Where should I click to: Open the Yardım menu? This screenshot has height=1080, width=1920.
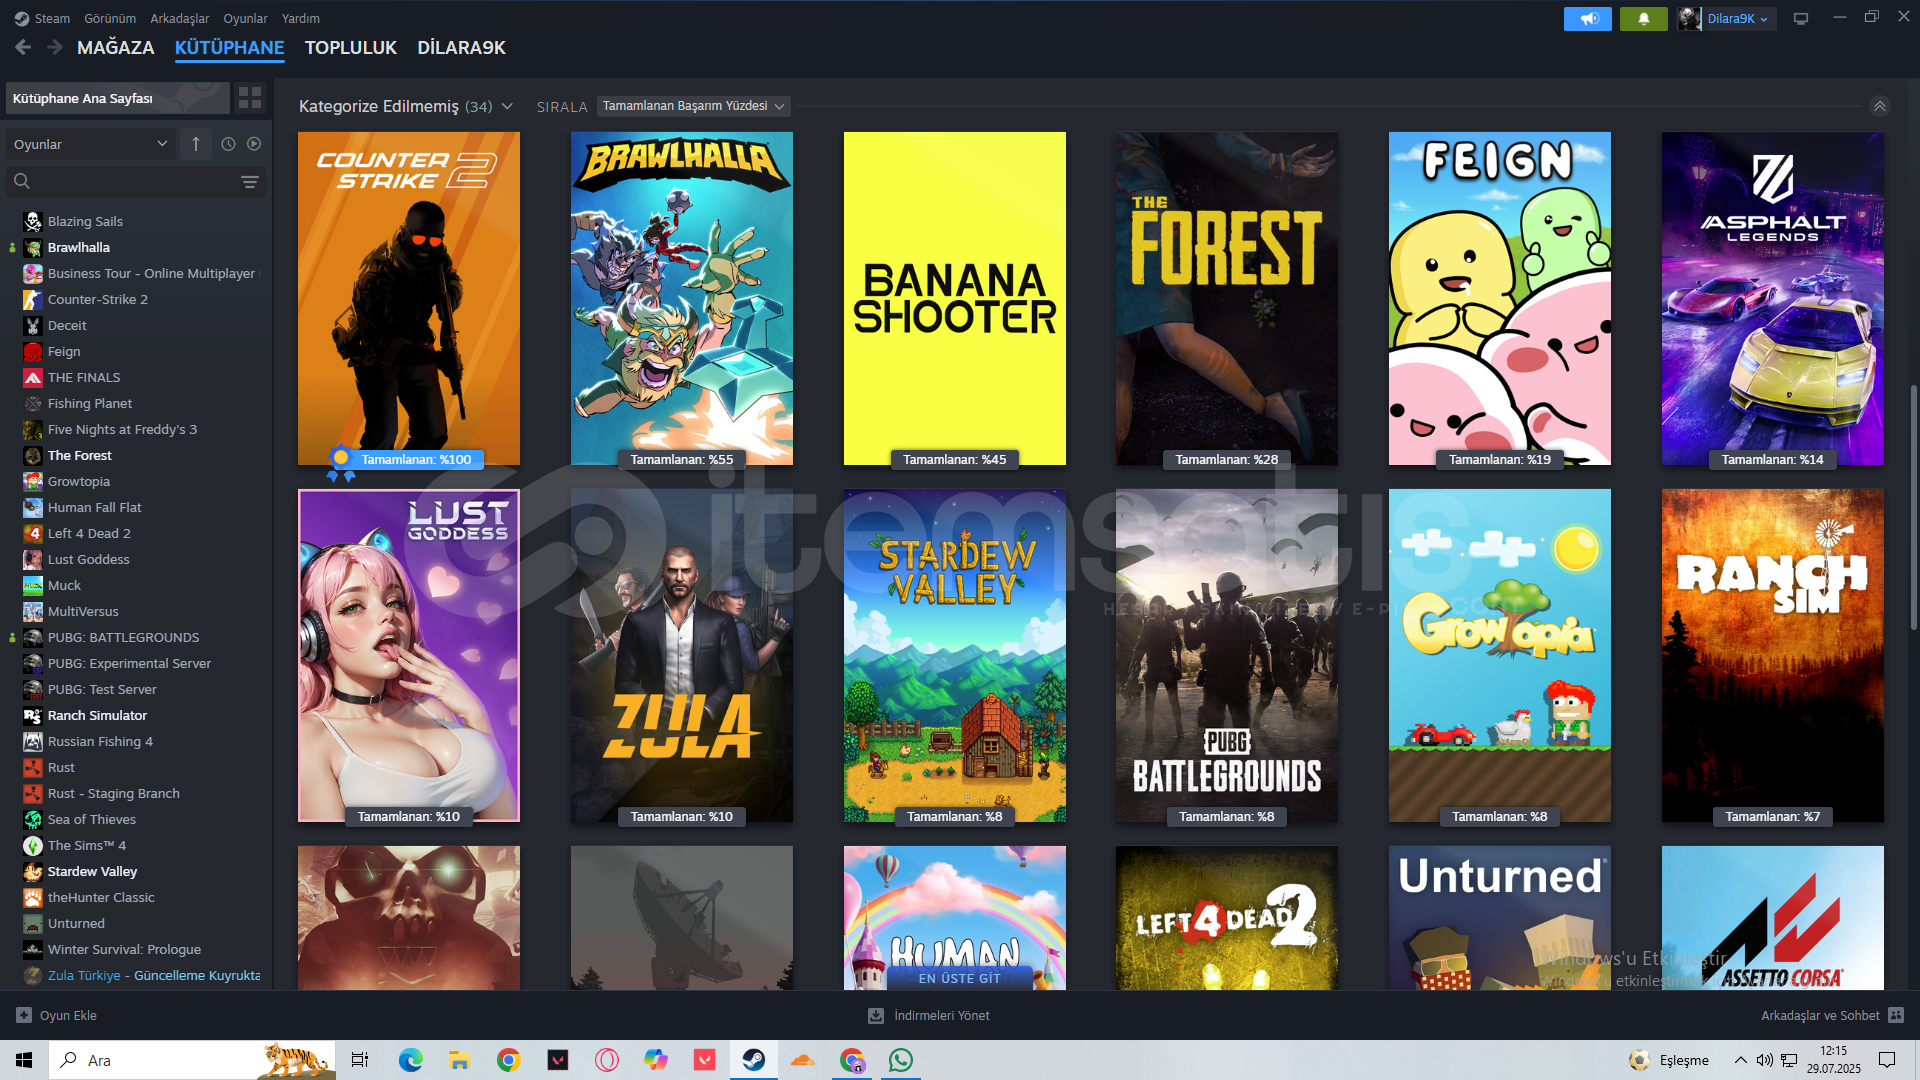[301, 19]
